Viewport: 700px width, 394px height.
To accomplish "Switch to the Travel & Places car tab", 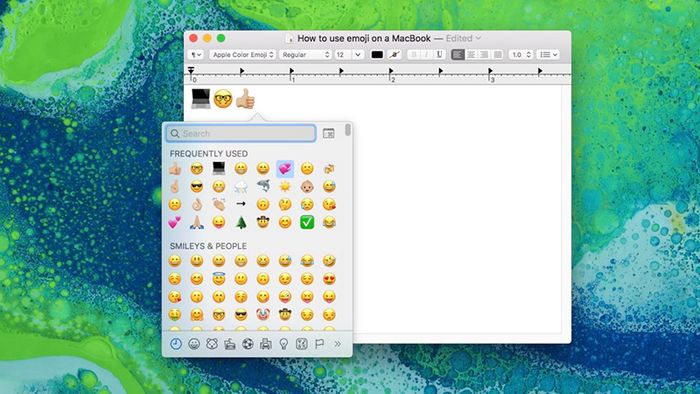I will (x=266, y=344).
